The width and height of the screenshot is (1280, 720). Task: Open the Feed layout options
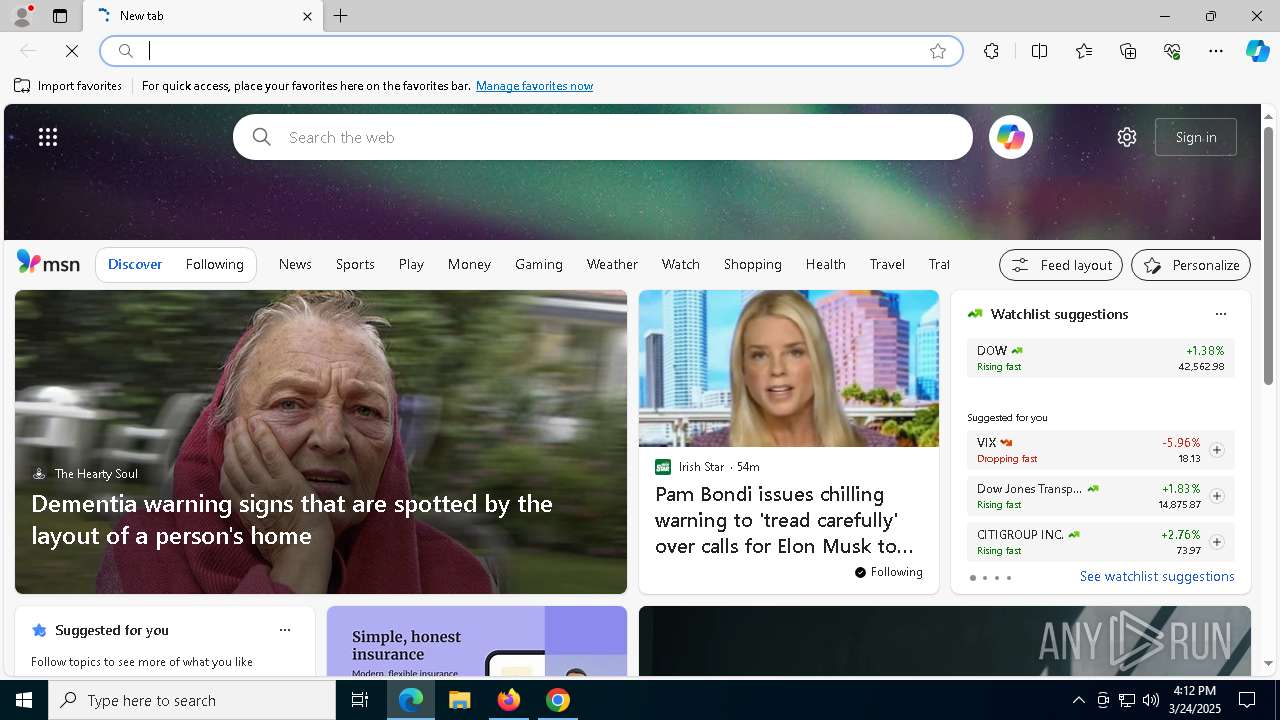coord(1061,265)
